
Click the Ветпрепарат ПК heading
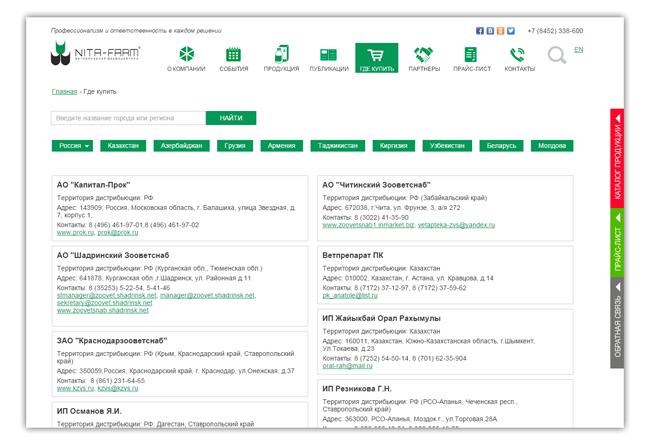(353, 255)
